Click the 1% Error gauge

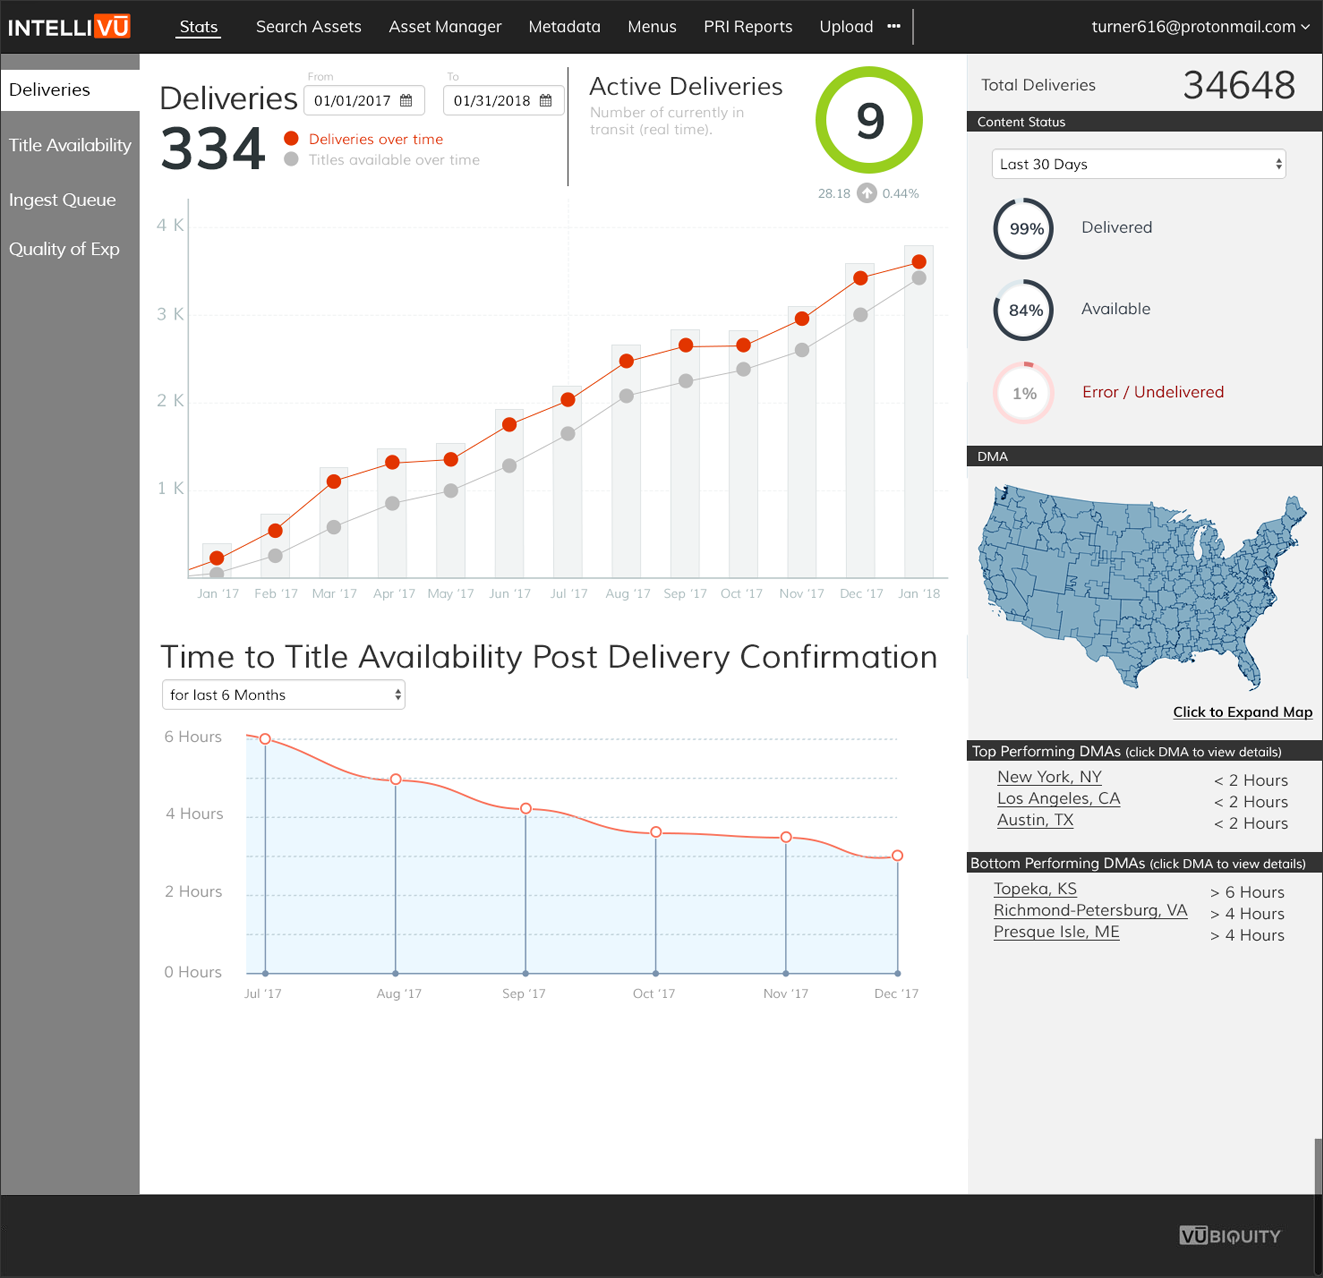1024,393
